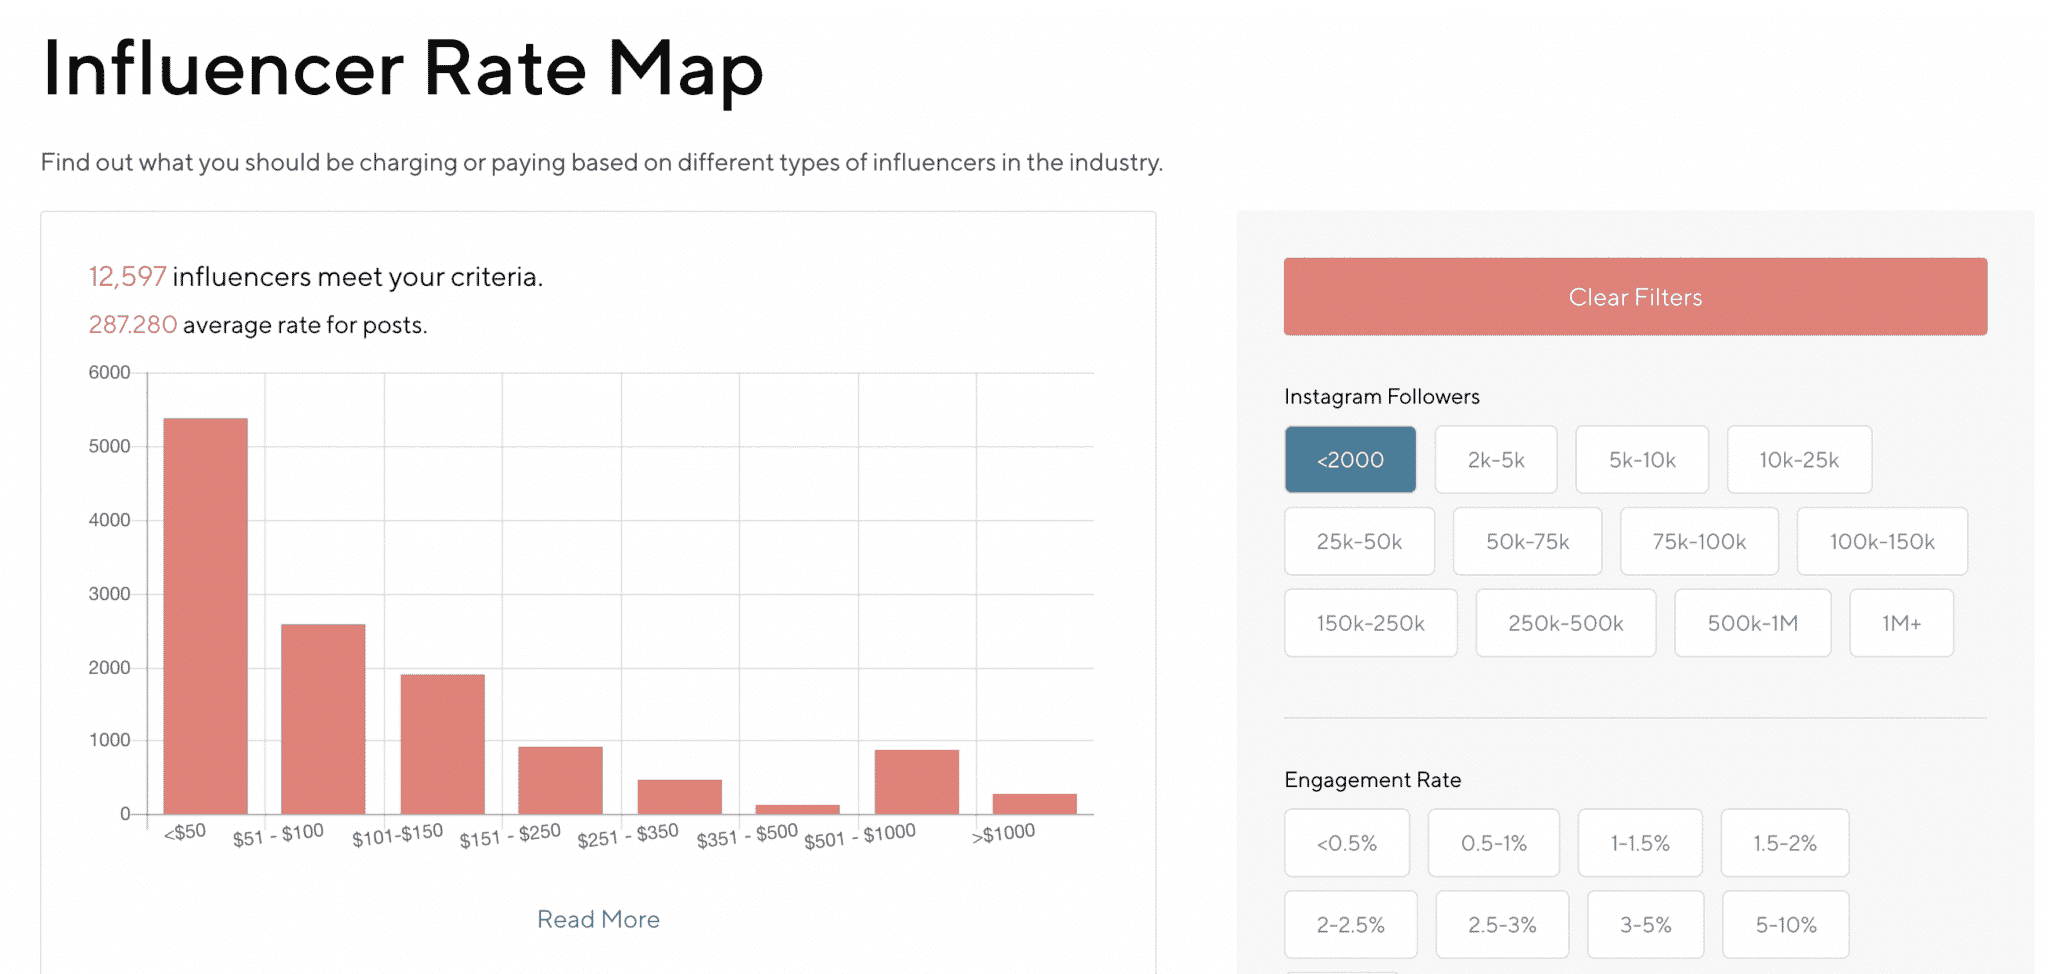Select the 50k-75k follower range
Screen dimensions: 2048x974
click(x=1527, y=541)
